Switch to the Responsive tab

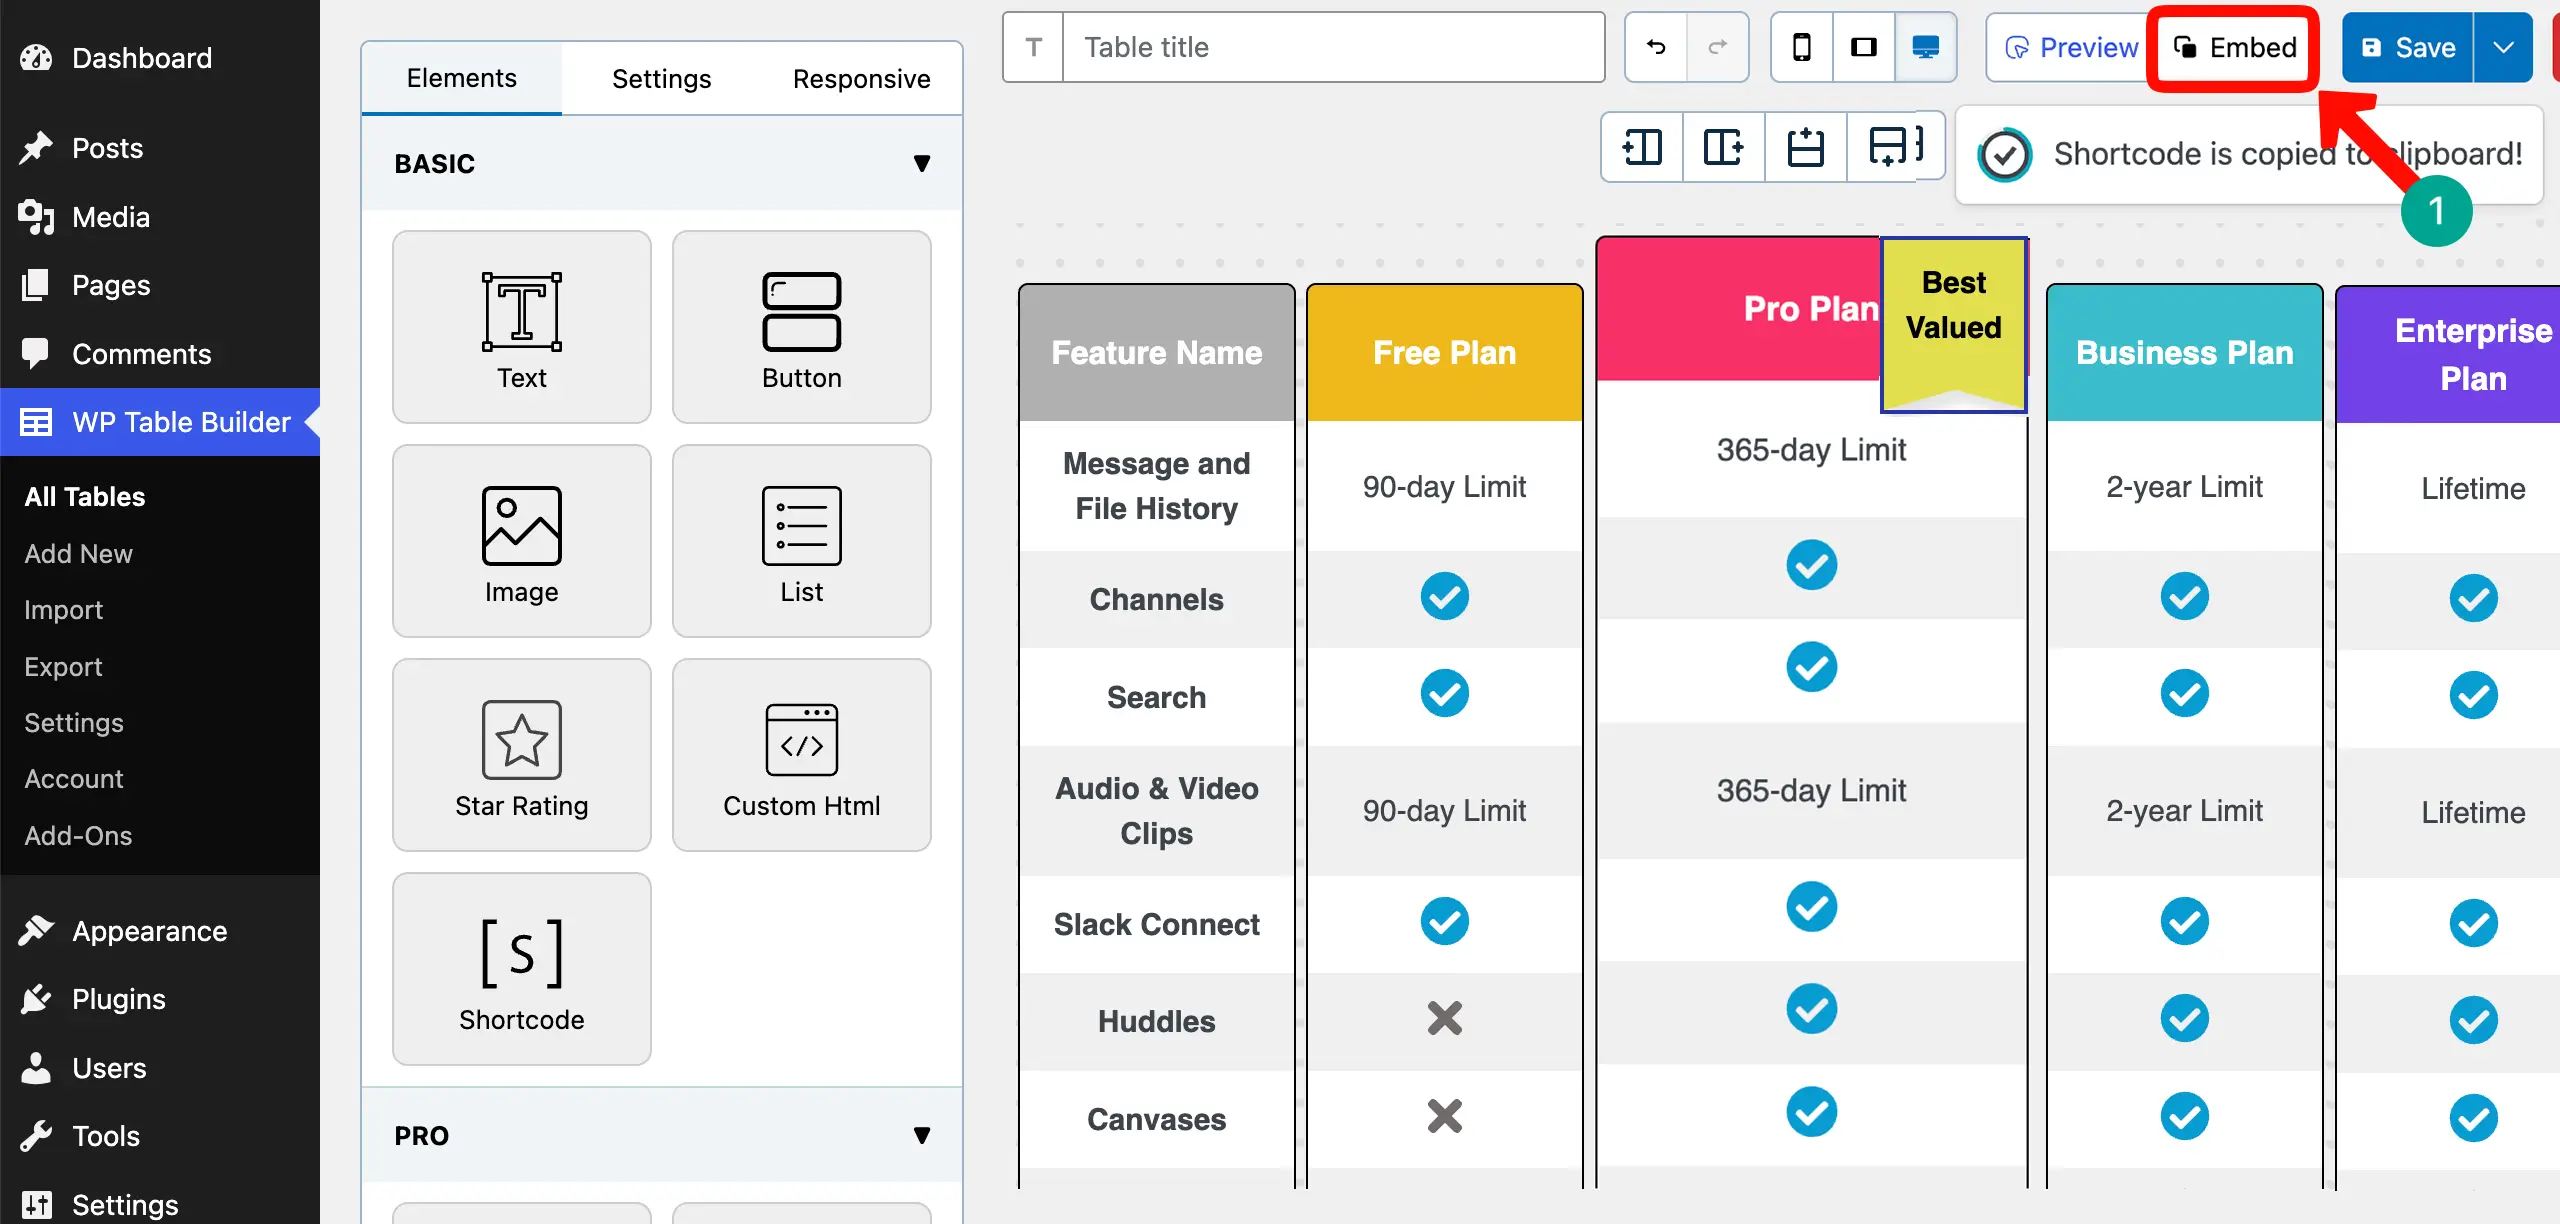pyautogui.click(x=861, y=78)
